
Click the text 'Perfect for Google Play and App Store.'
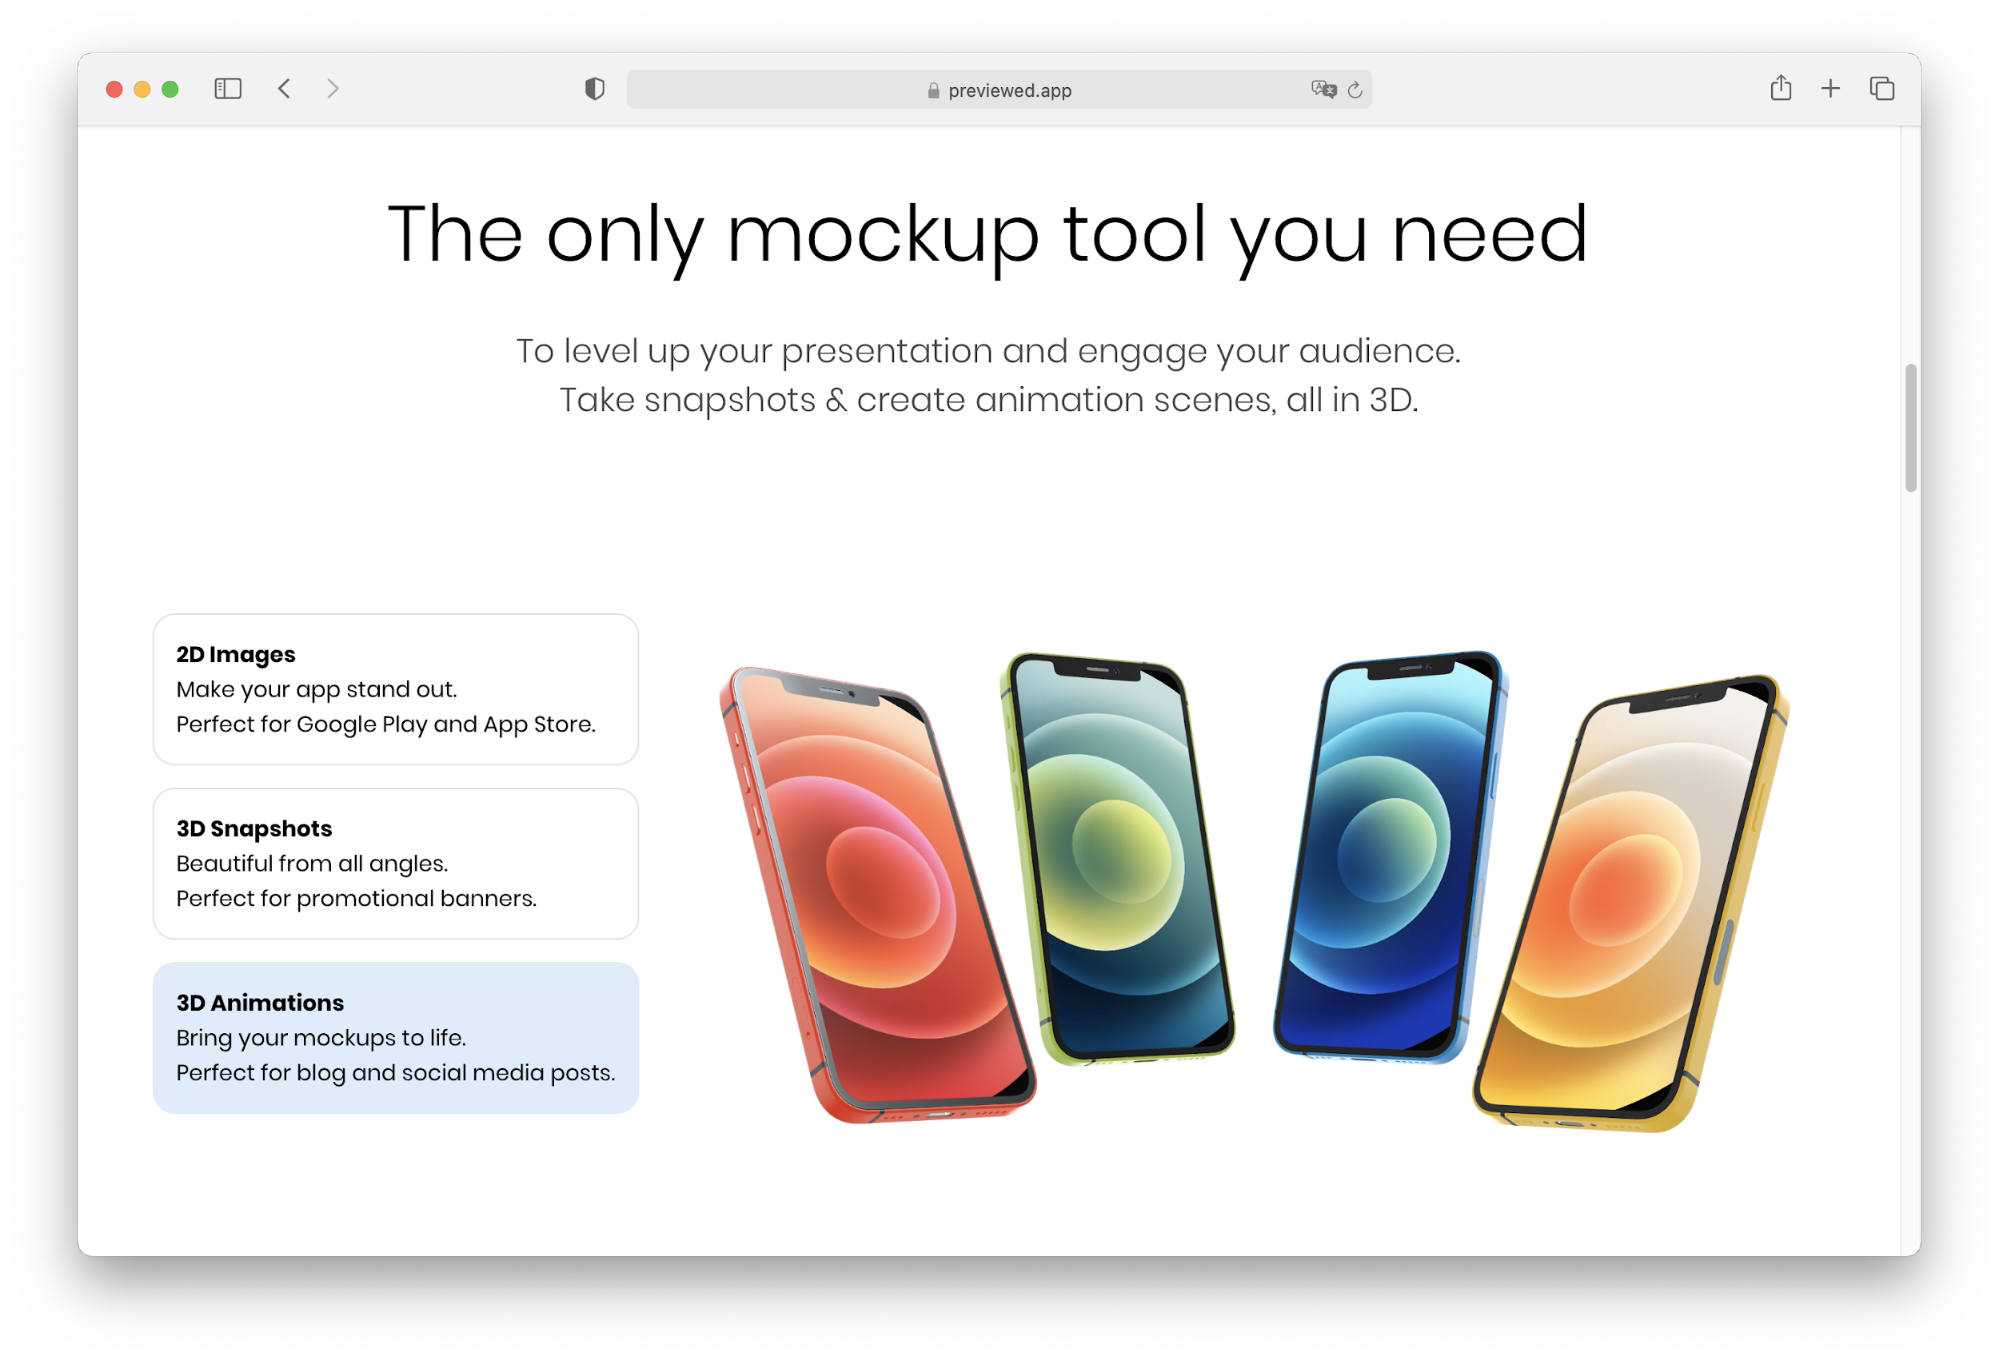coord(386,724)
